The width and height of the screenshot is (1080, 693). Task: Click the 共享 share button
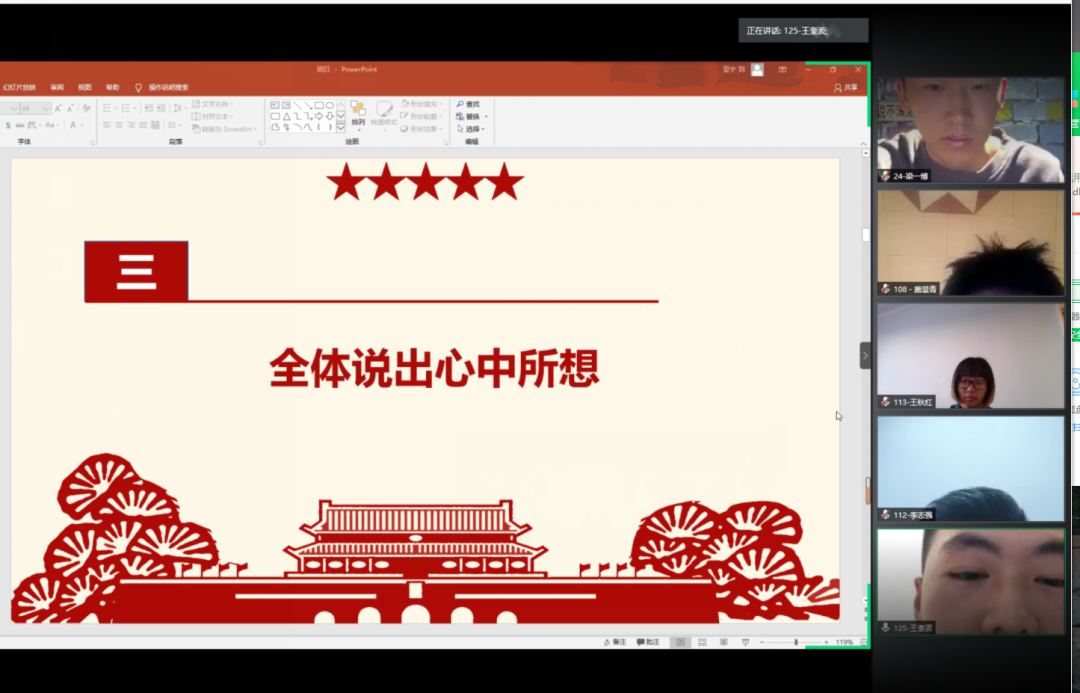coord(845,88)
